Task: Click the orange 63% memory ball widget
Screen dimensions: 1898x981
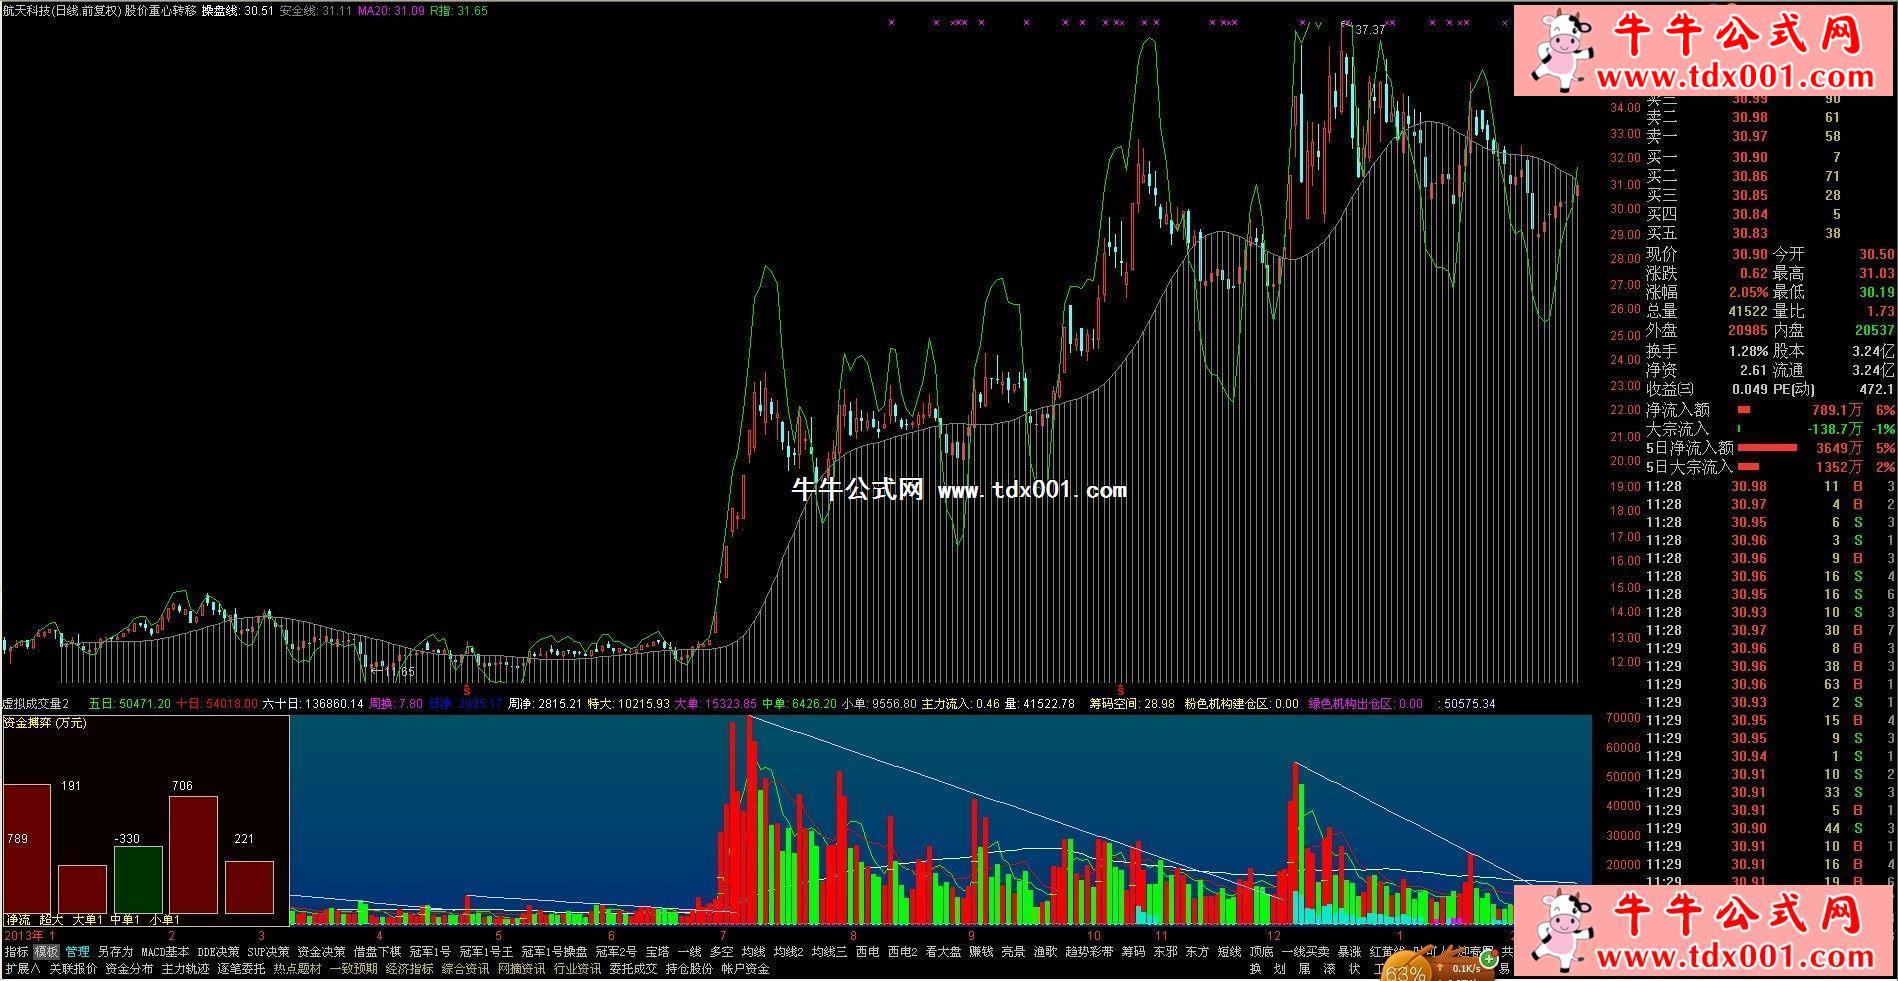Action: pos(1407,971)
